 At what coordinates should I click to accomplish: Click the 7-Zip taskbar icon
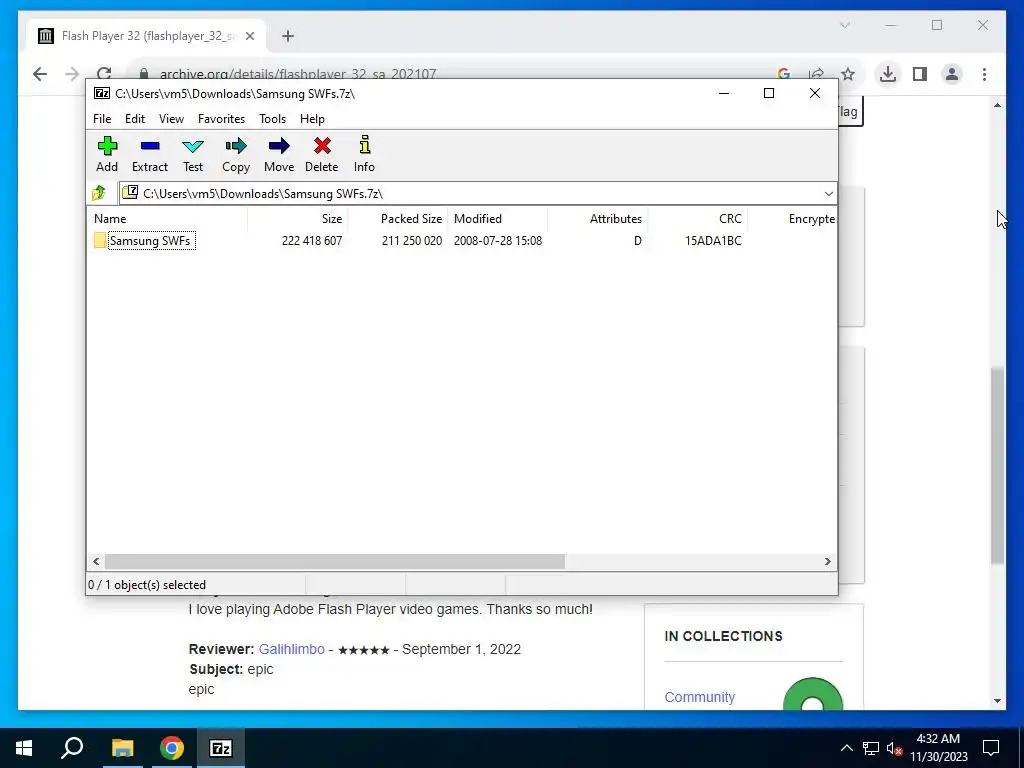(221, 748)
